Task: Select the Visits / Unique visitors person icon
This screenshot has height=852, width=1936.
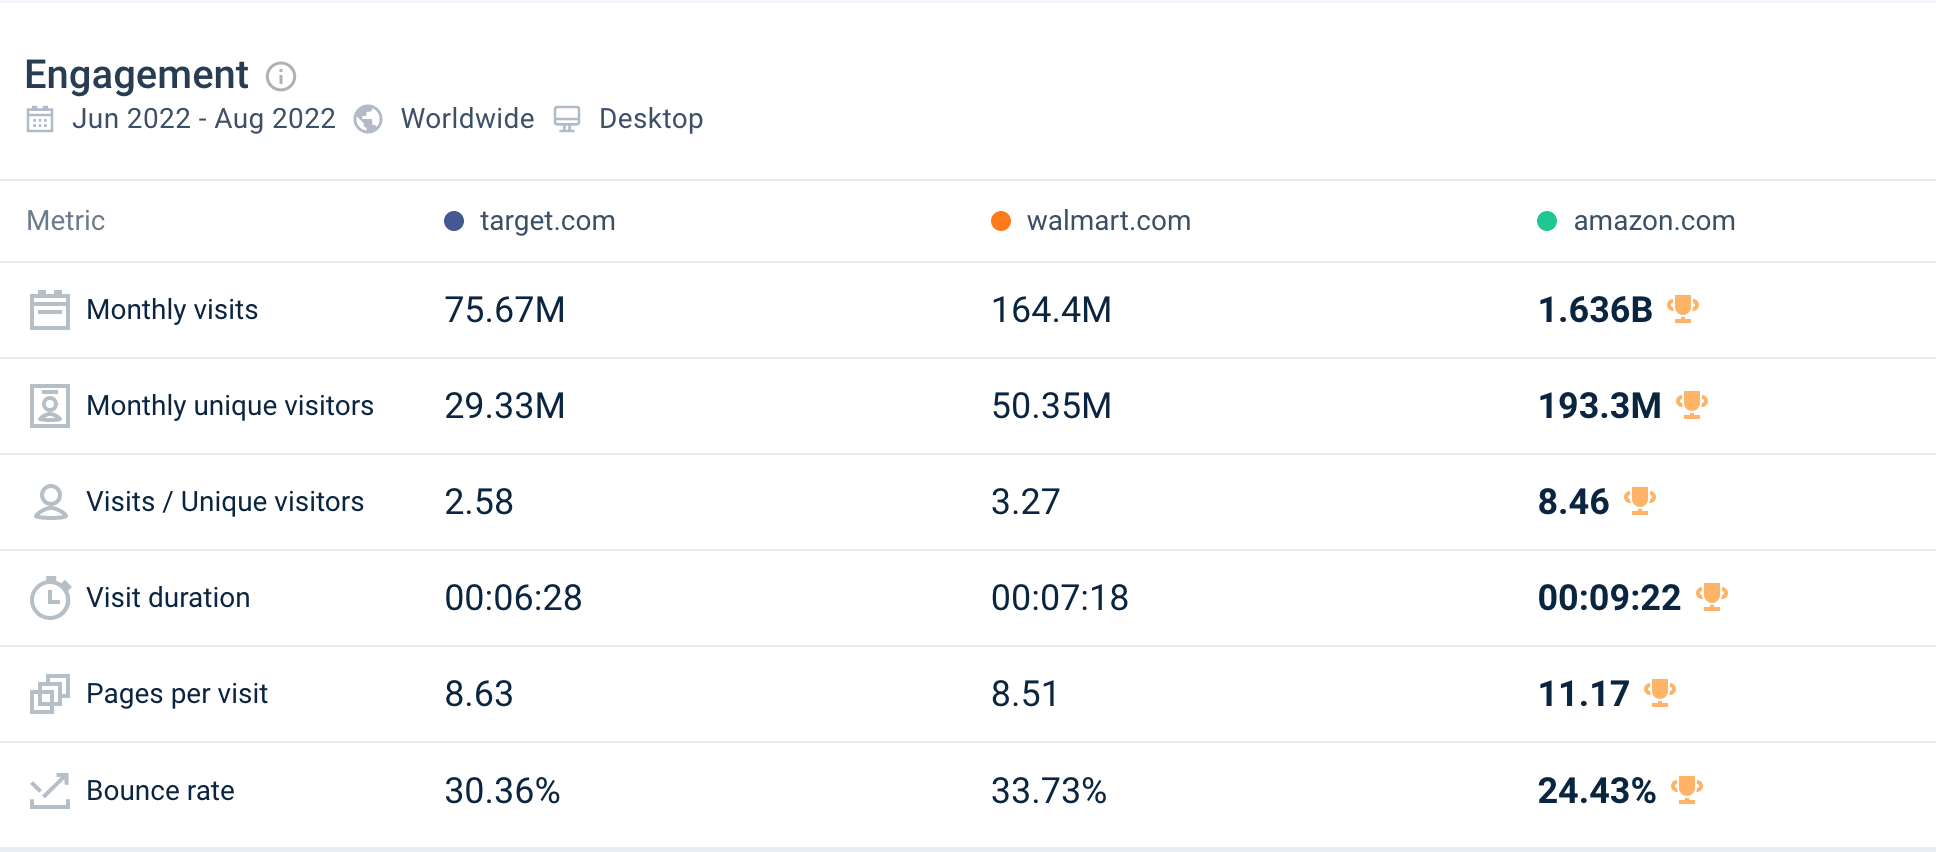Action: click(50, 501)
